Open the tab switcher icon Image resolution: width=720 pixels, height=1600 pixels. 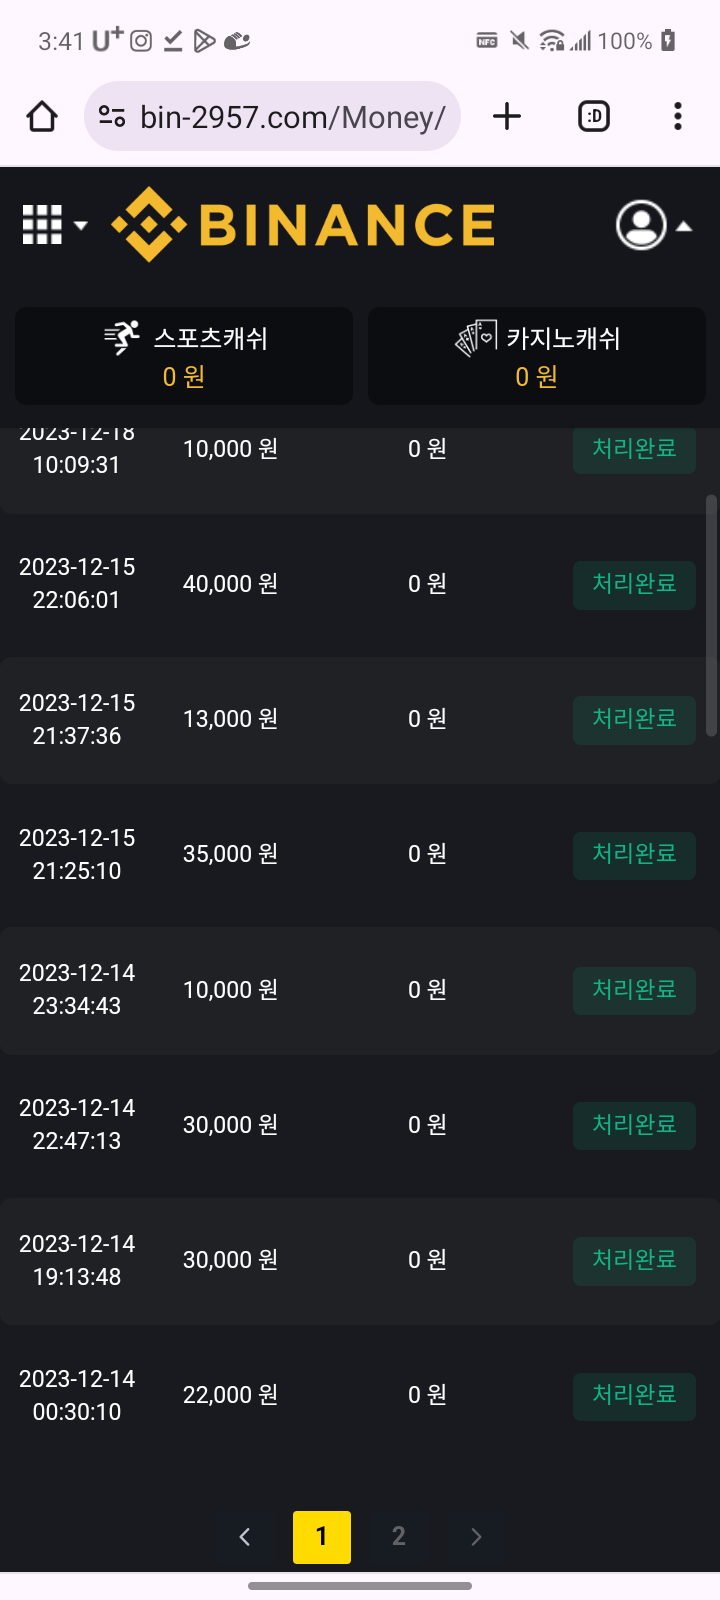click(594, 117)
